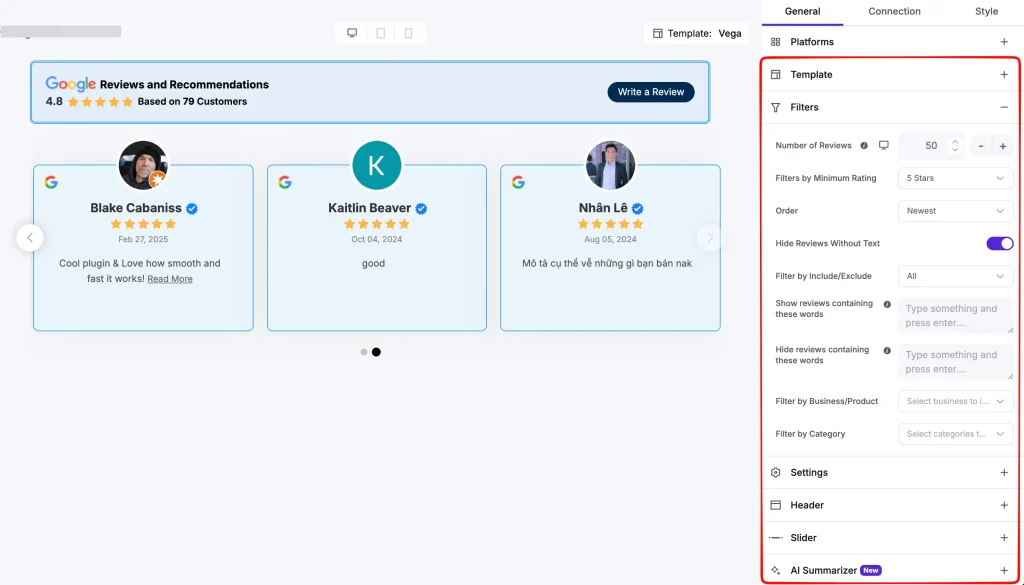This screenshot has width=1024, height=585.
Task: Click verified badge next to Kaitlin Beaver
Action: 421,209
